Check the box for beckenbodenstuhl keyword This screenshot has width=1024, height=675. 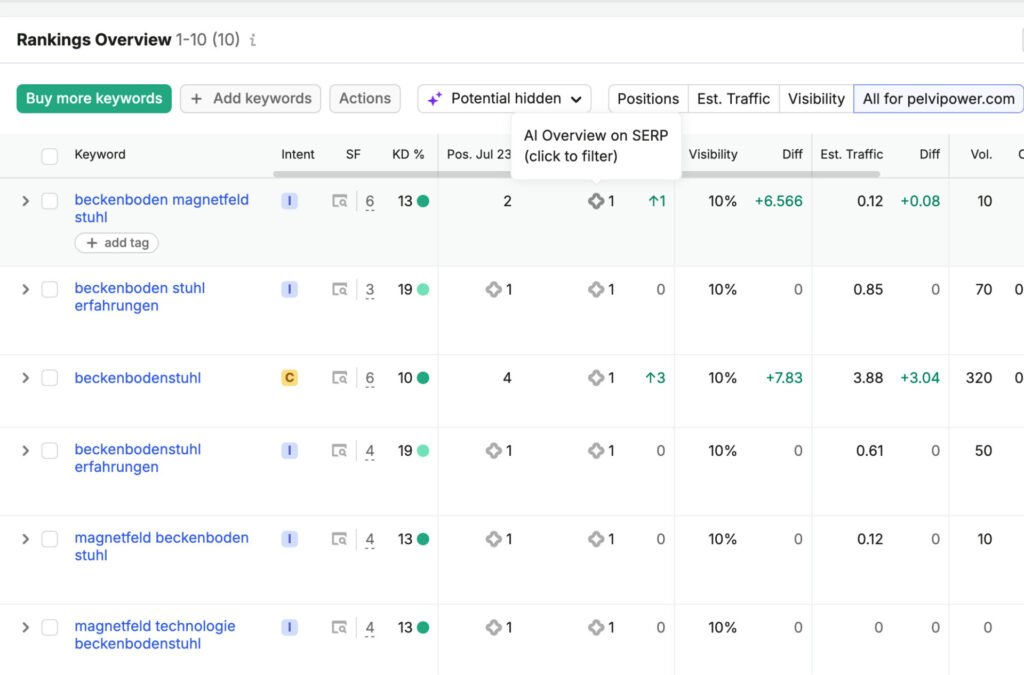pyautogui.click(x=50, y=377)
